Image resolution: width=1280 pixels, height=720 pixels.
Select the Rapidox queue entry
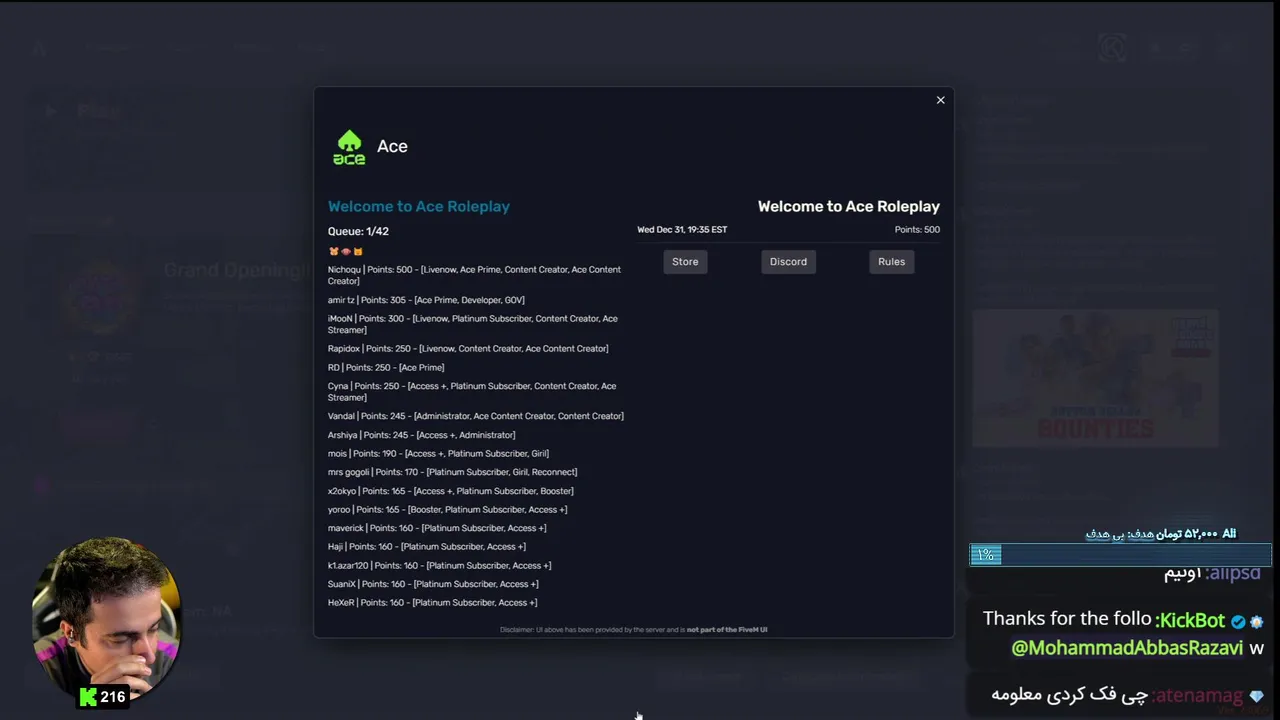pos(468,349)
